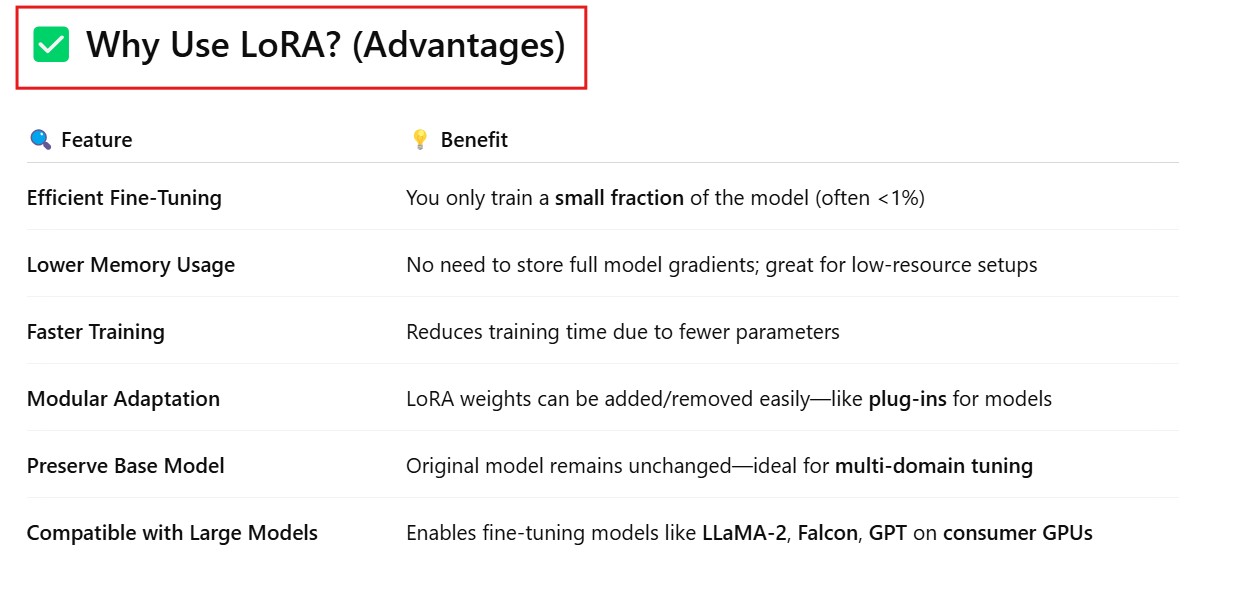Select the 'Benefit' column header text
The width and height of the screenshot is (1245, 607).
(x=474, y=140)
